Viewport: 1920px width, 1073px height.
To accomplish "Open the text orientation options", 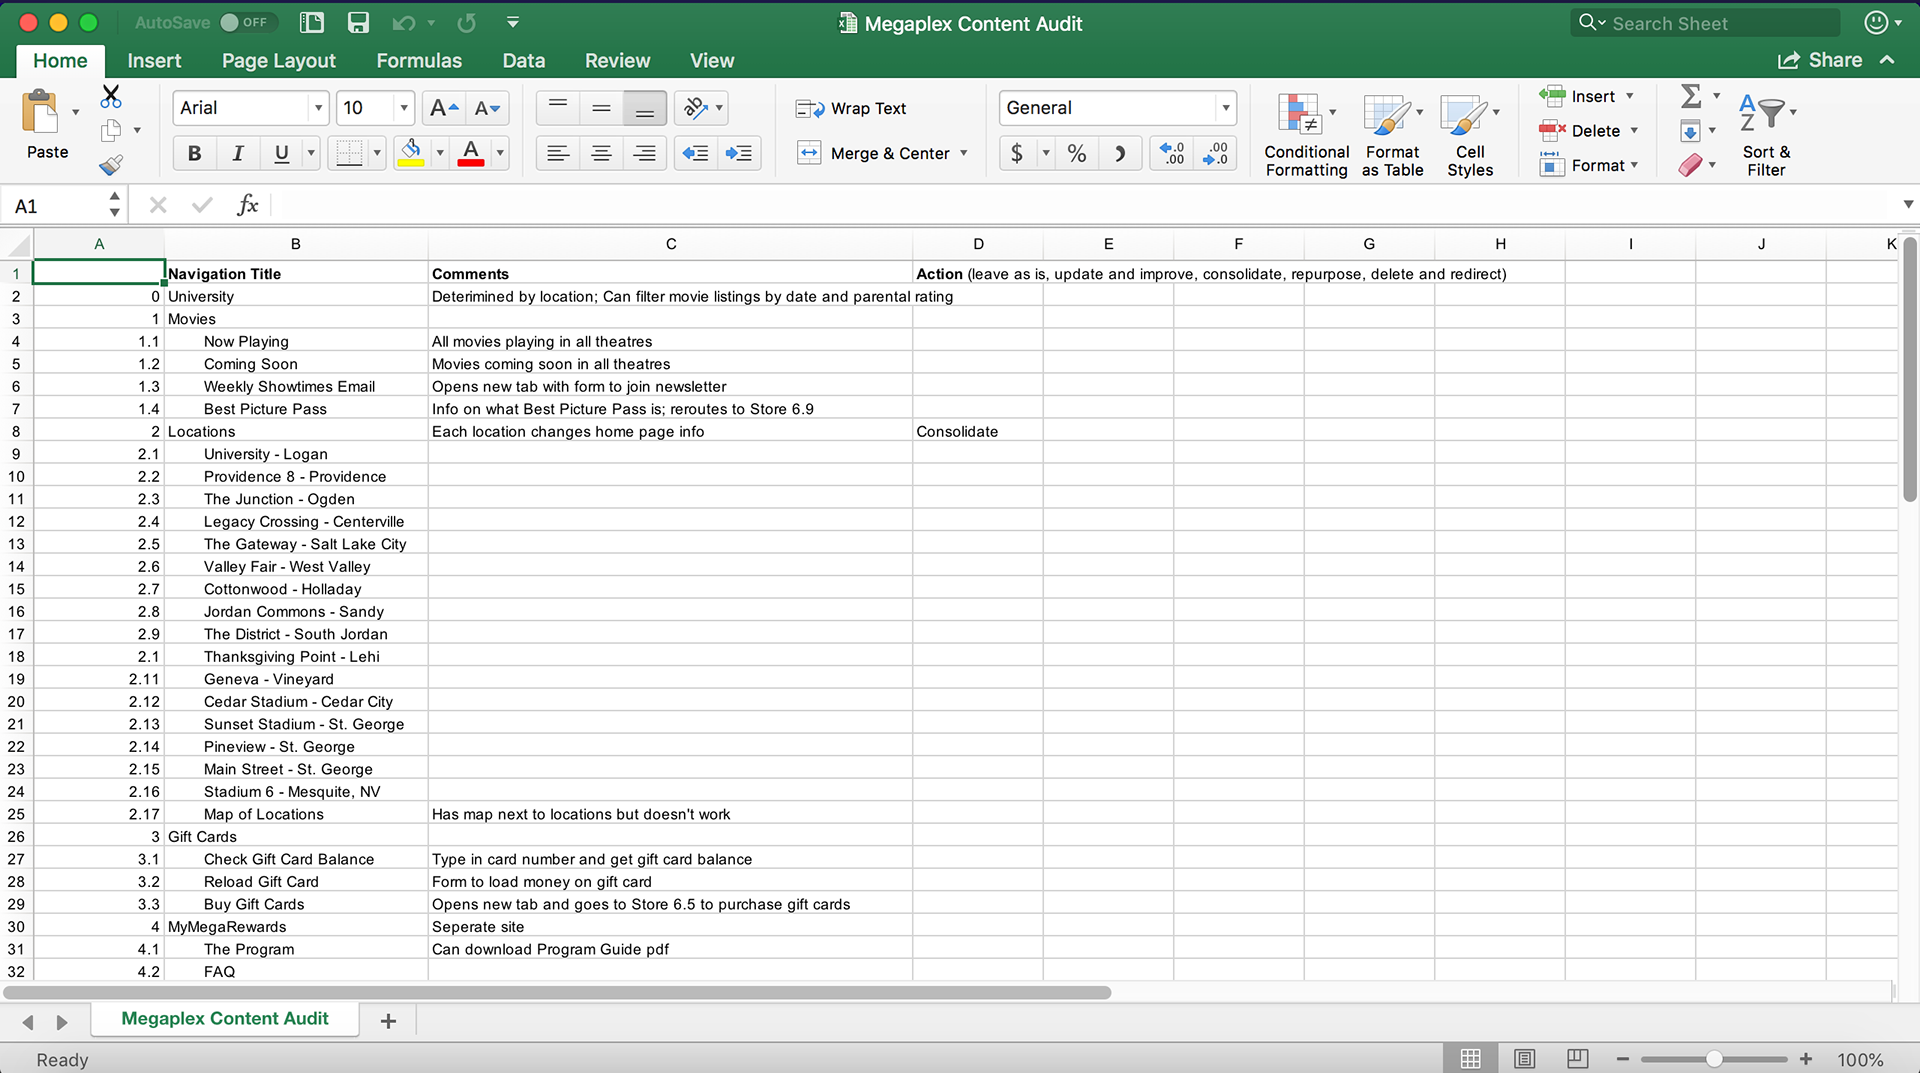I will 701,108.
